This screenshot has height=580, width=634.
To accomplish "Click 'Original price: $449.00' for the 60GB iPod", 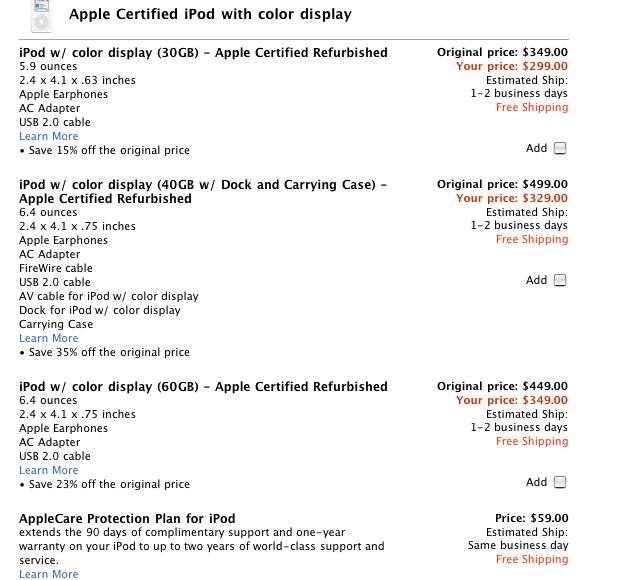I will (x=502, y=386).
